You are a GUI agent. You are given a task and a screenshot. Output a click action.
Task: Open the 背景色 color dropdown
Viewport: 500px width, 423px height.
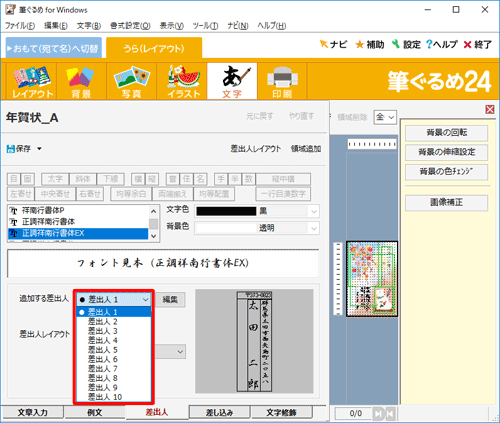coord(314,228)
